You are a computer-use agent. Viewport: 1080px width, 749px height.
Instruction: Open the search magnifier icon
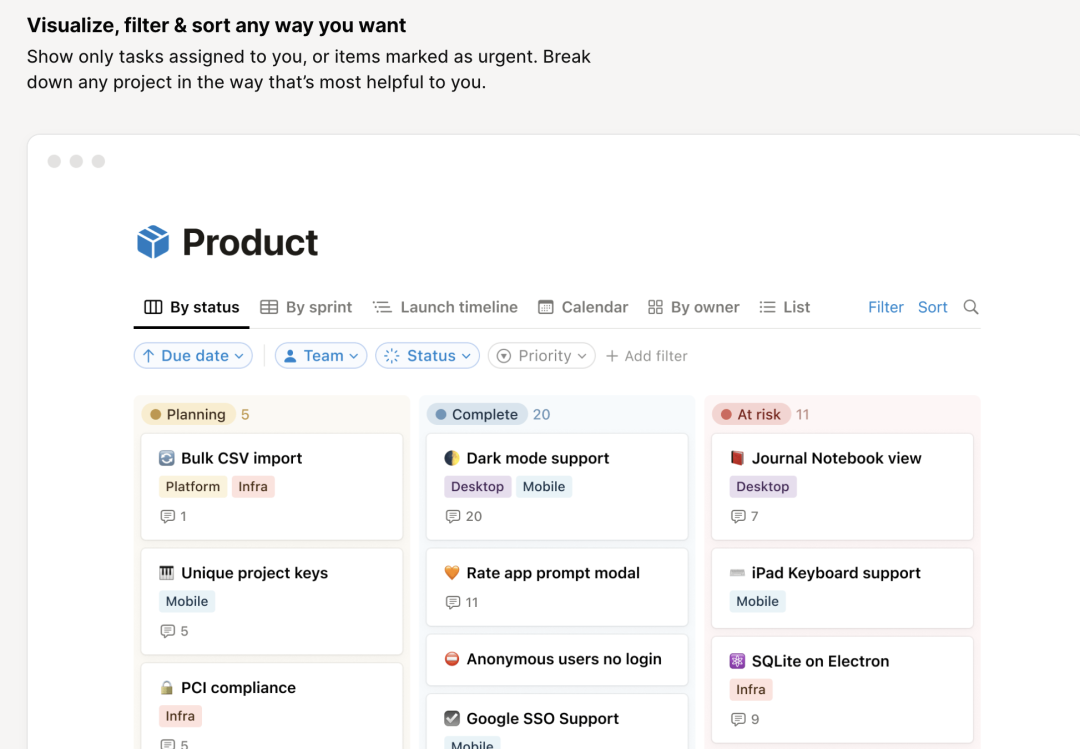[970, 307]
